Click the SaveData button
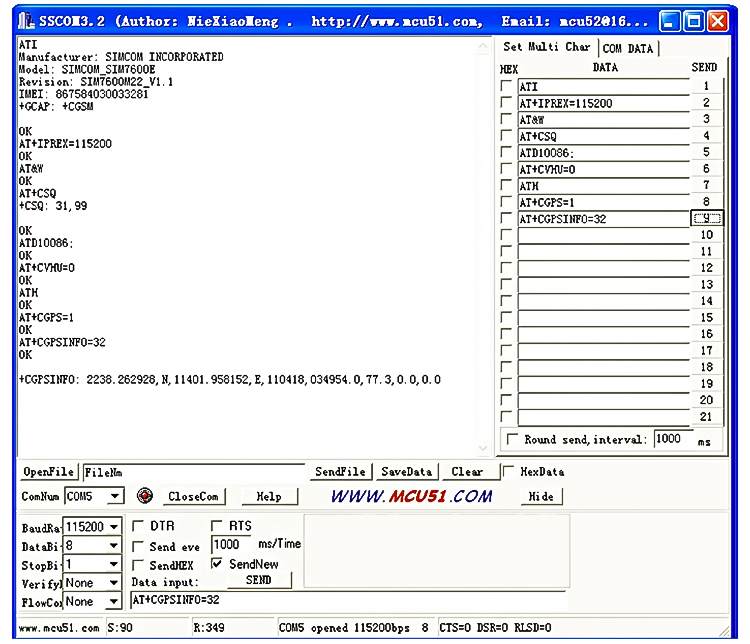 [407, 472]
